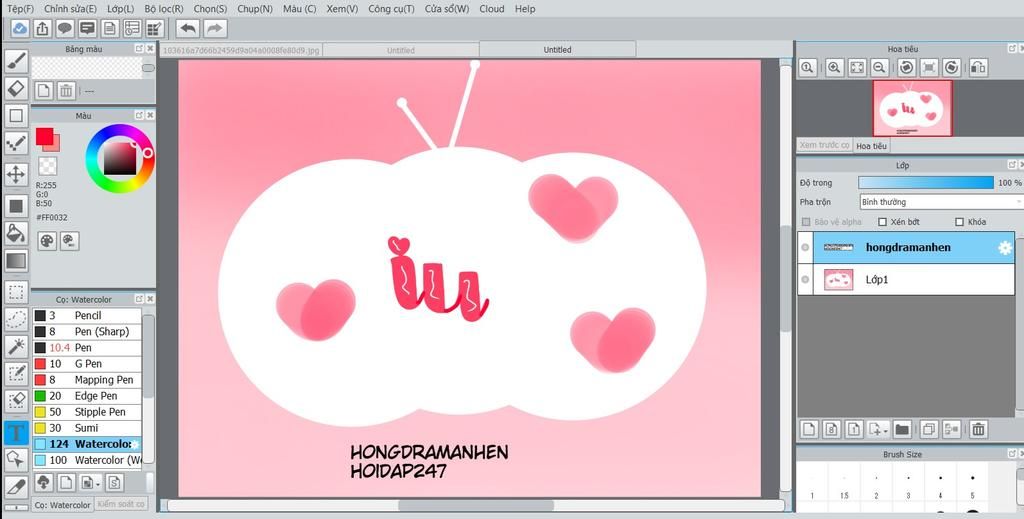Download brush from cloud icon
The width and height of the screenshot is (1024, 519).
(43, 482)
